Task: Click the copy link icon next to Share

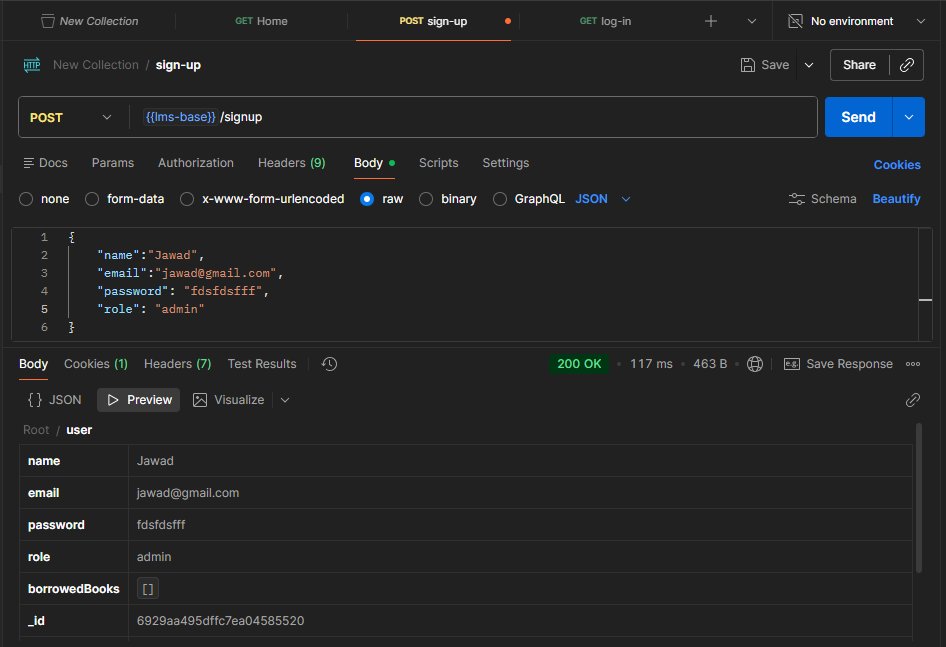Action: coord(907,65)
